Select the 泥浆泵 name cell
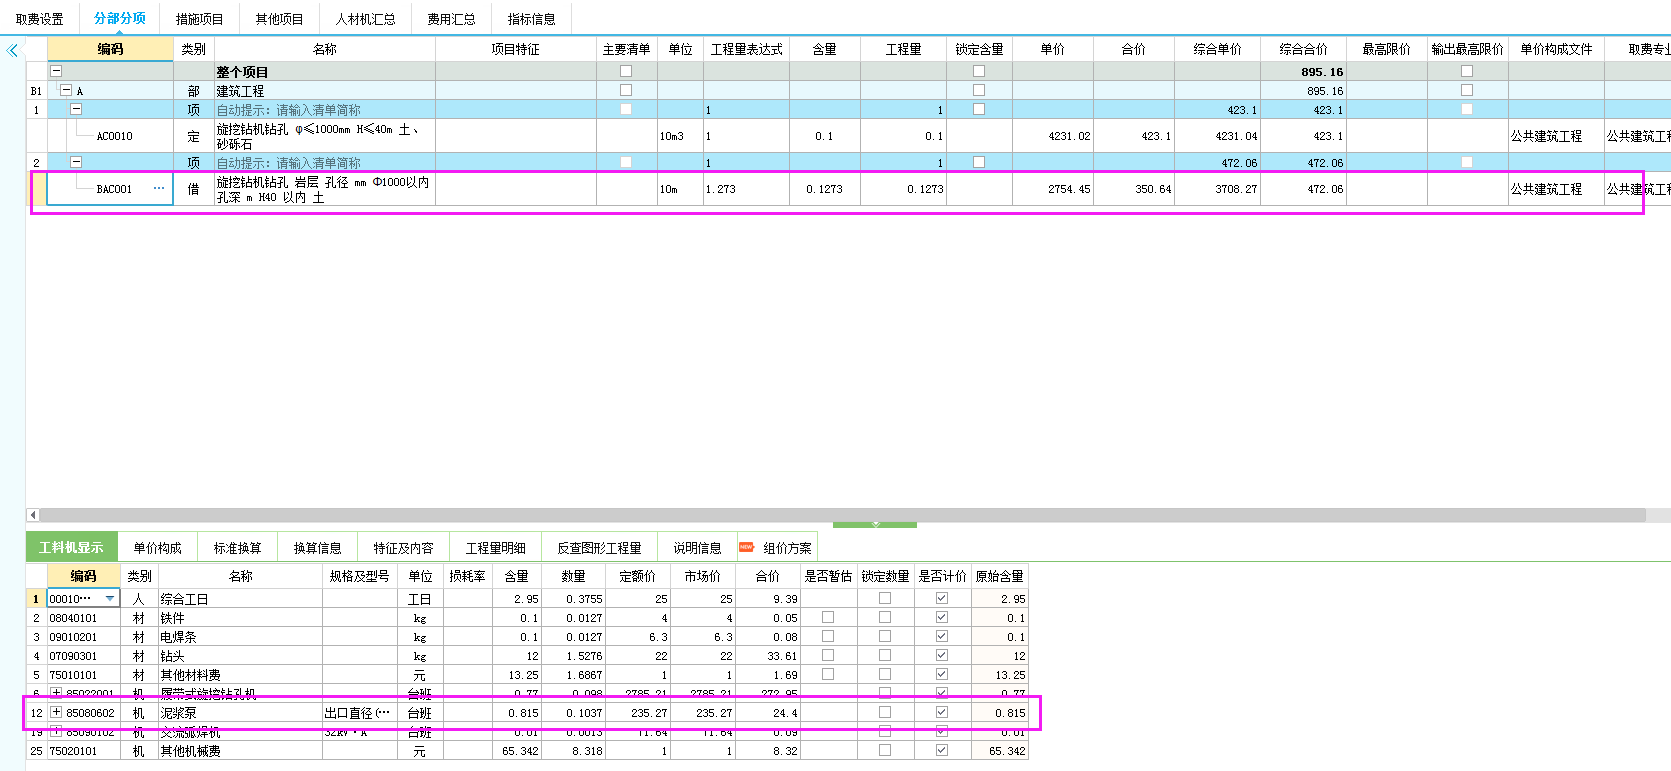Viewport: 1671px width, 771px height. click(x=240, y=713)
